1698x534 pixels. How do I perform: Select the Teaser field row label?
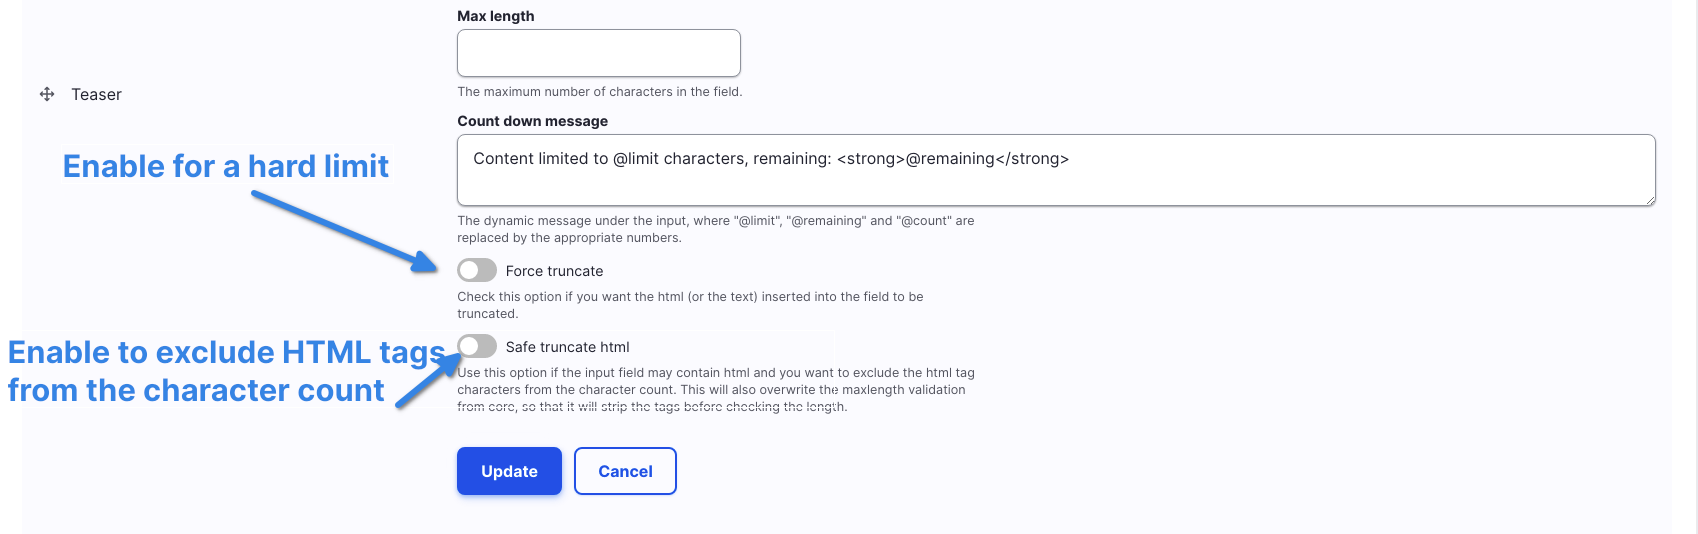tap(96, 95)
